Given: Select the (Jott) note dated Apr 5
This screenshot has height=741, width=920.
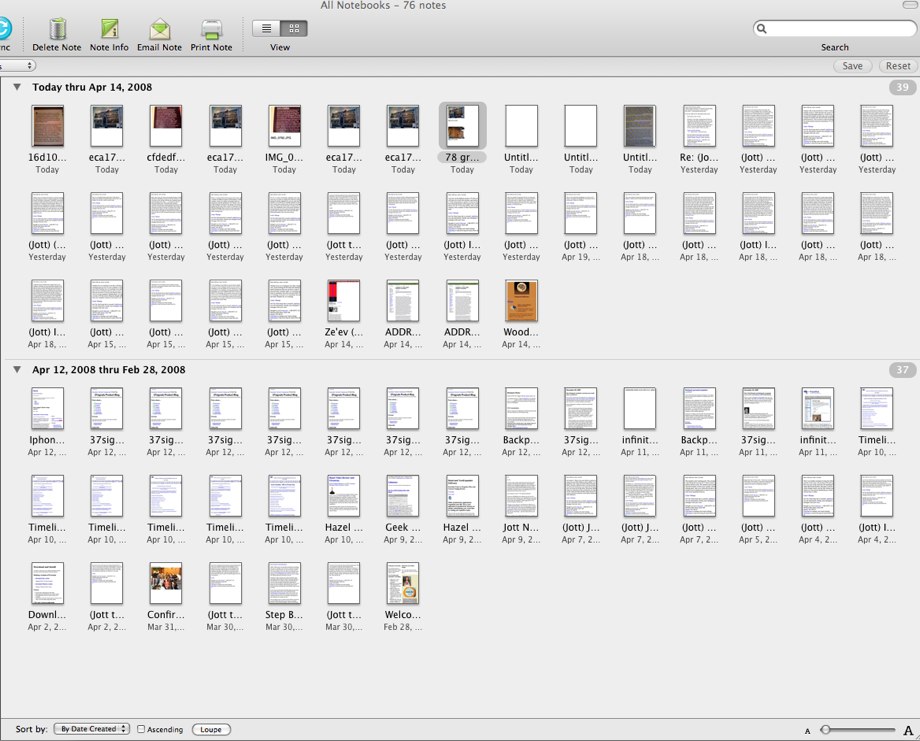Looking at the screenshot, I should point(759,496).
